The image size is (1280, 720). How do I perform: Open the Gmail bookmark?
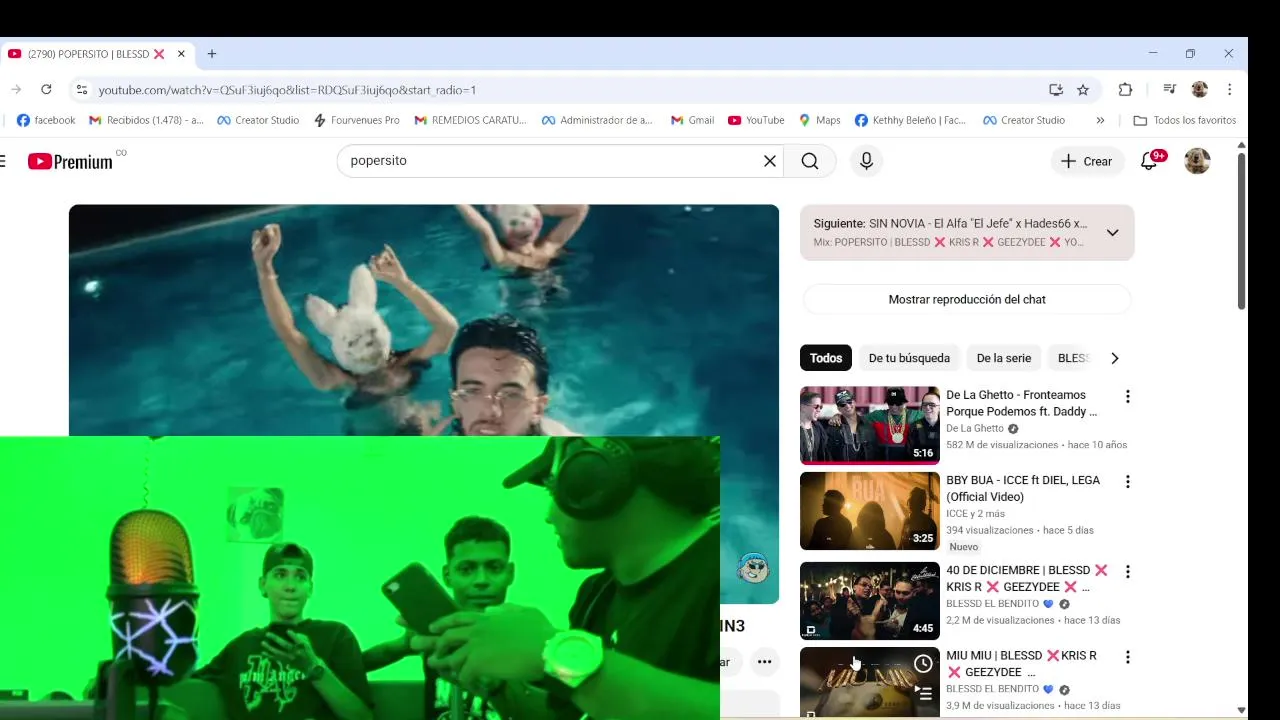pyautogui.click(x=692, y=120)
